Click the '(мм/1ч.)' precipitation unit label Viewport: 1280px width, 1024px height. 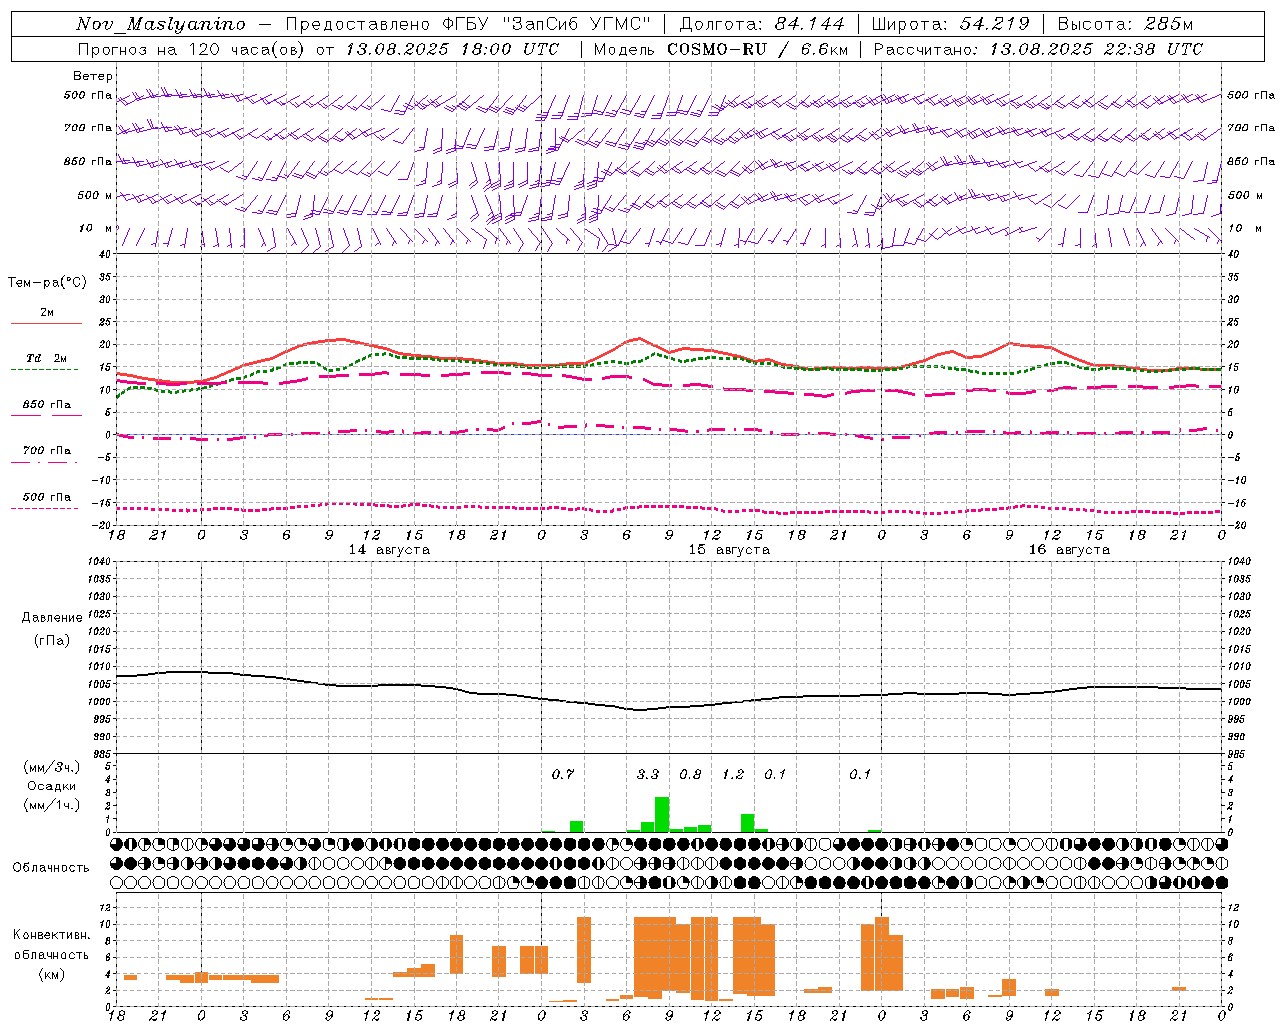click(x=52, y=805)
